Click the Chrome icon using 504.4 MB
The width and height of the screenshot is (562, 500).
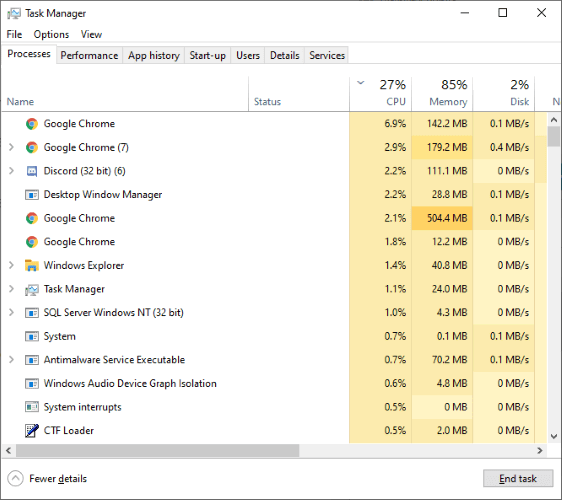32,218
